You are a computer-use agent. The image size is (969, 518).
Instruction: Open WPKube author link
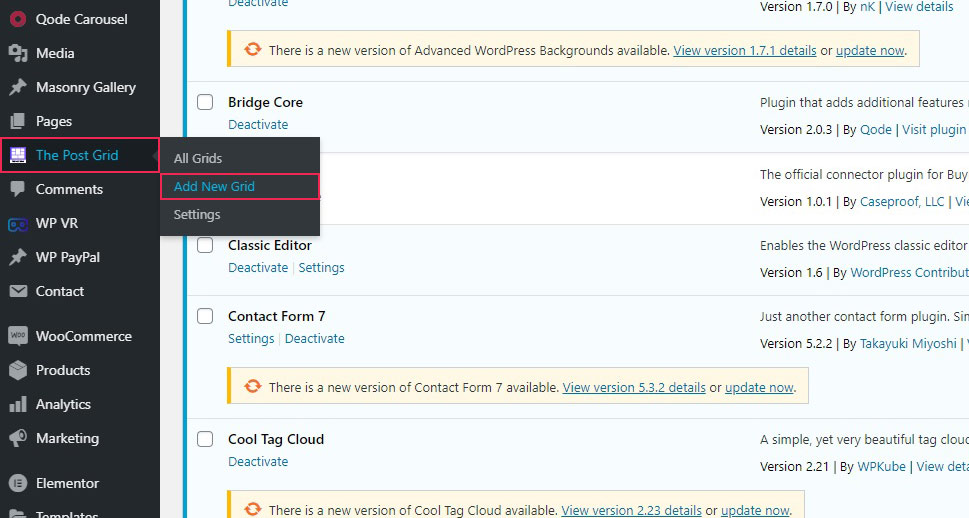(882, 467)
